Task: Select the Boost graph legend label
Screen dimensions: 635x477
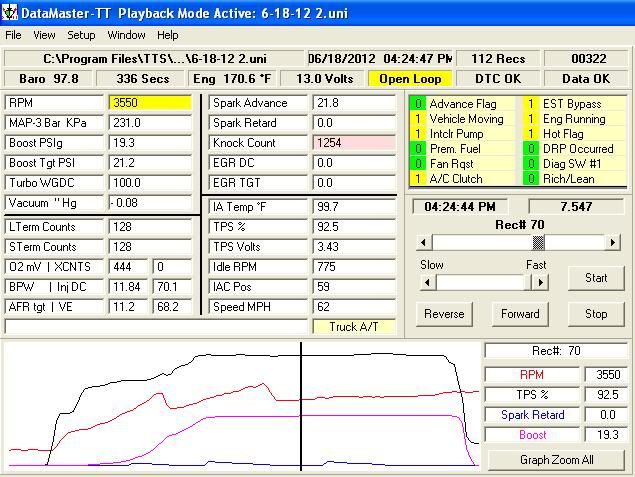Action: click(x=532, y=435)
